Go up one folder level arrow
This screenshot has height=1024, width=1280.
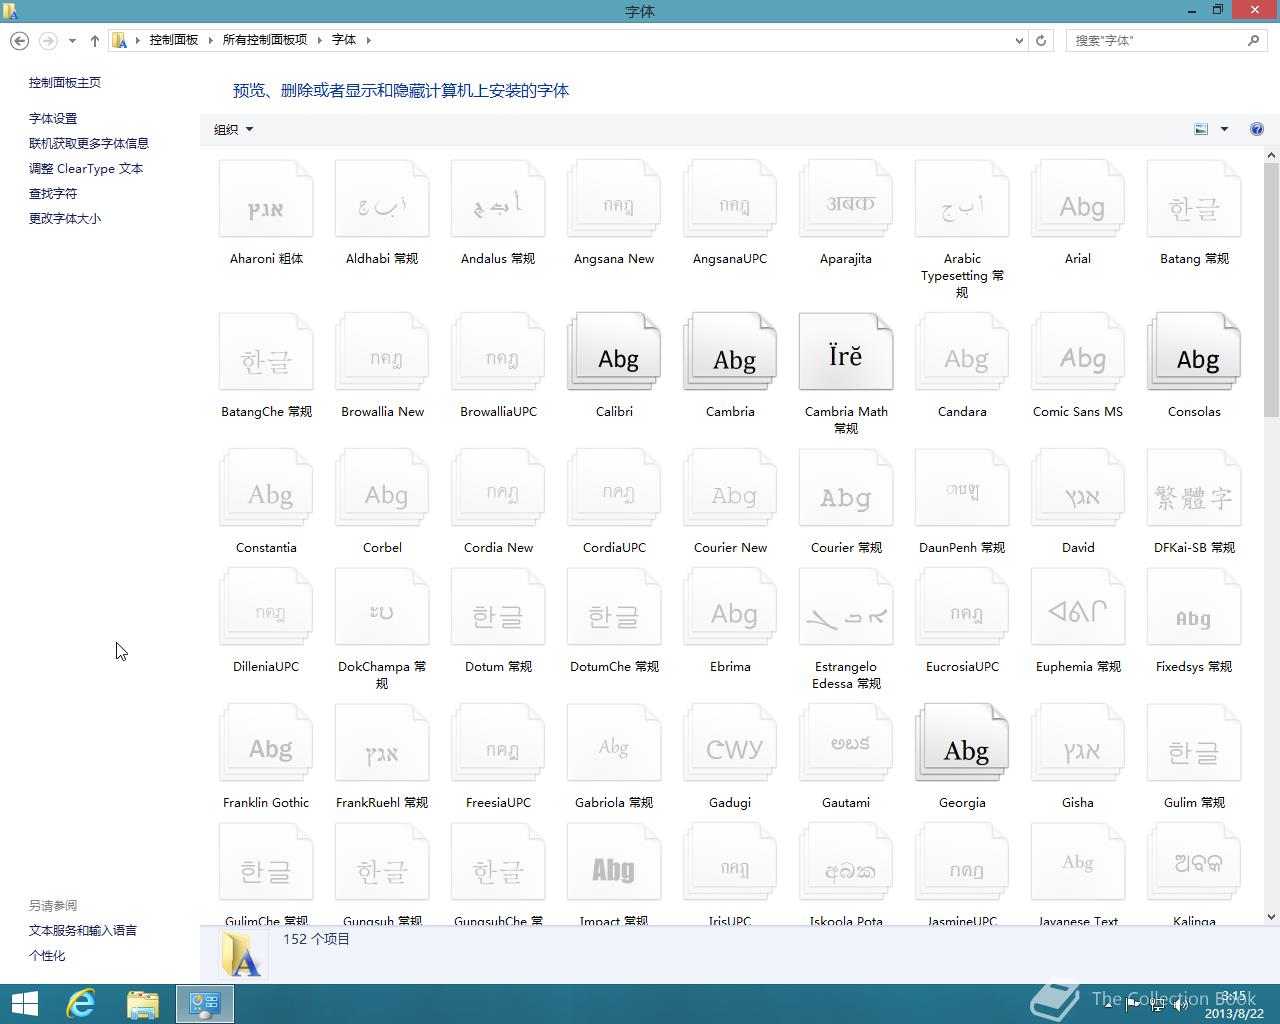pyautogui.click(x=95, y=40)
